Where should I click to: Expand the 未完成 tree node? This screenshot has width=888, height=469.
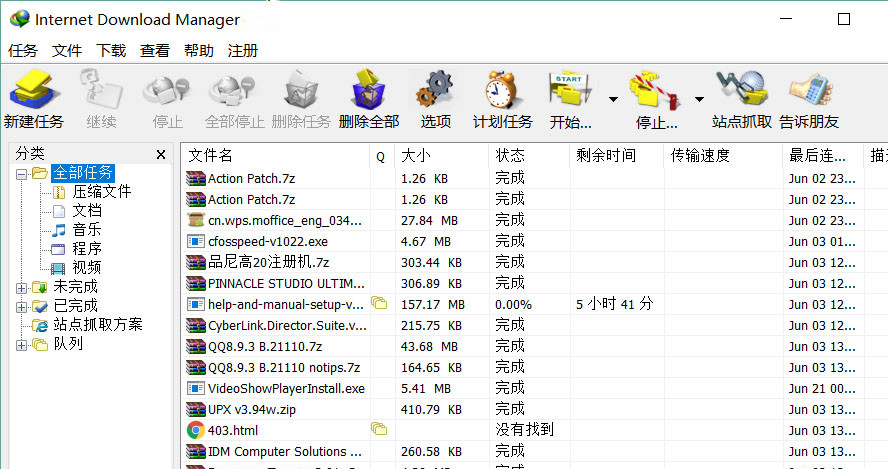click(22, 288)
